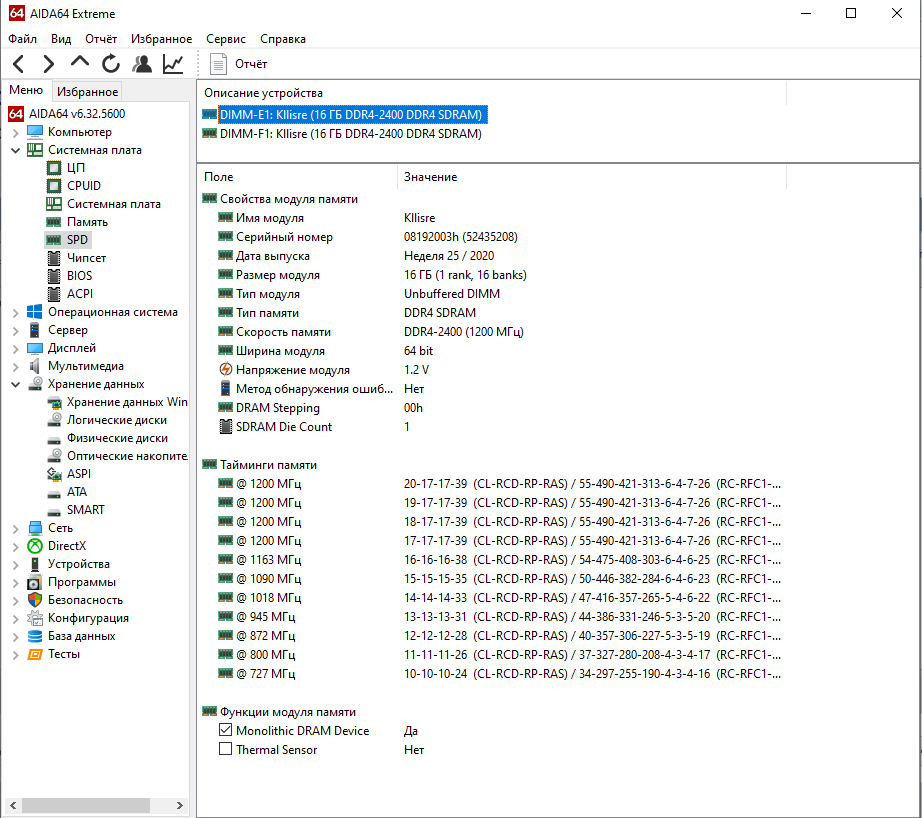Open the Отчёт report button in toolbar
This screenshot has width=922, height=818.
[239, 64]
